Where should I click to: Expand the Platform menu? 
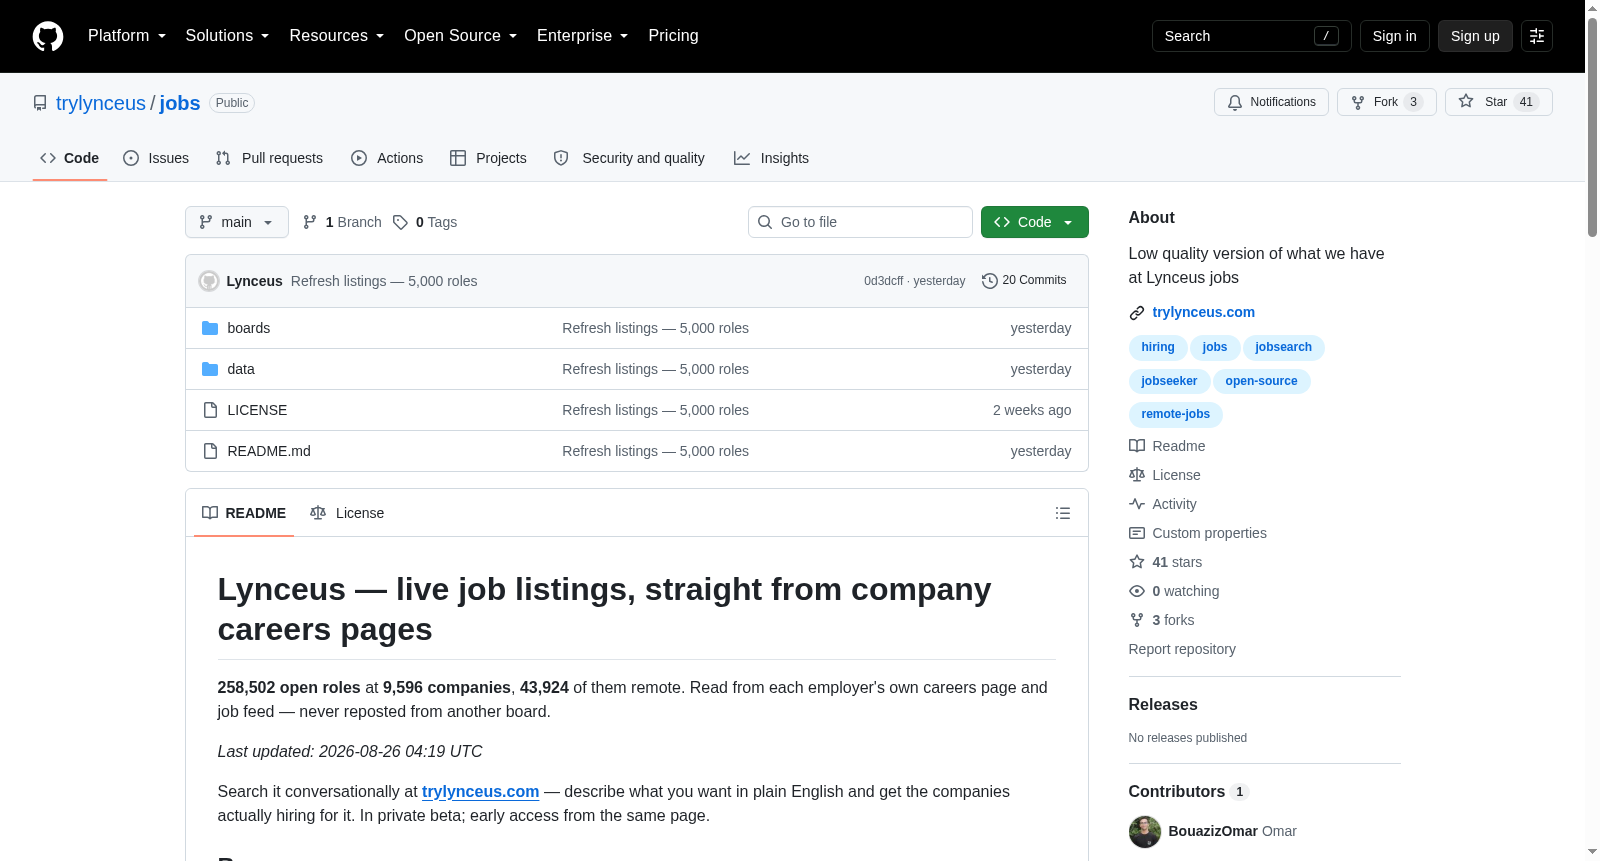[x=127, y=36]
